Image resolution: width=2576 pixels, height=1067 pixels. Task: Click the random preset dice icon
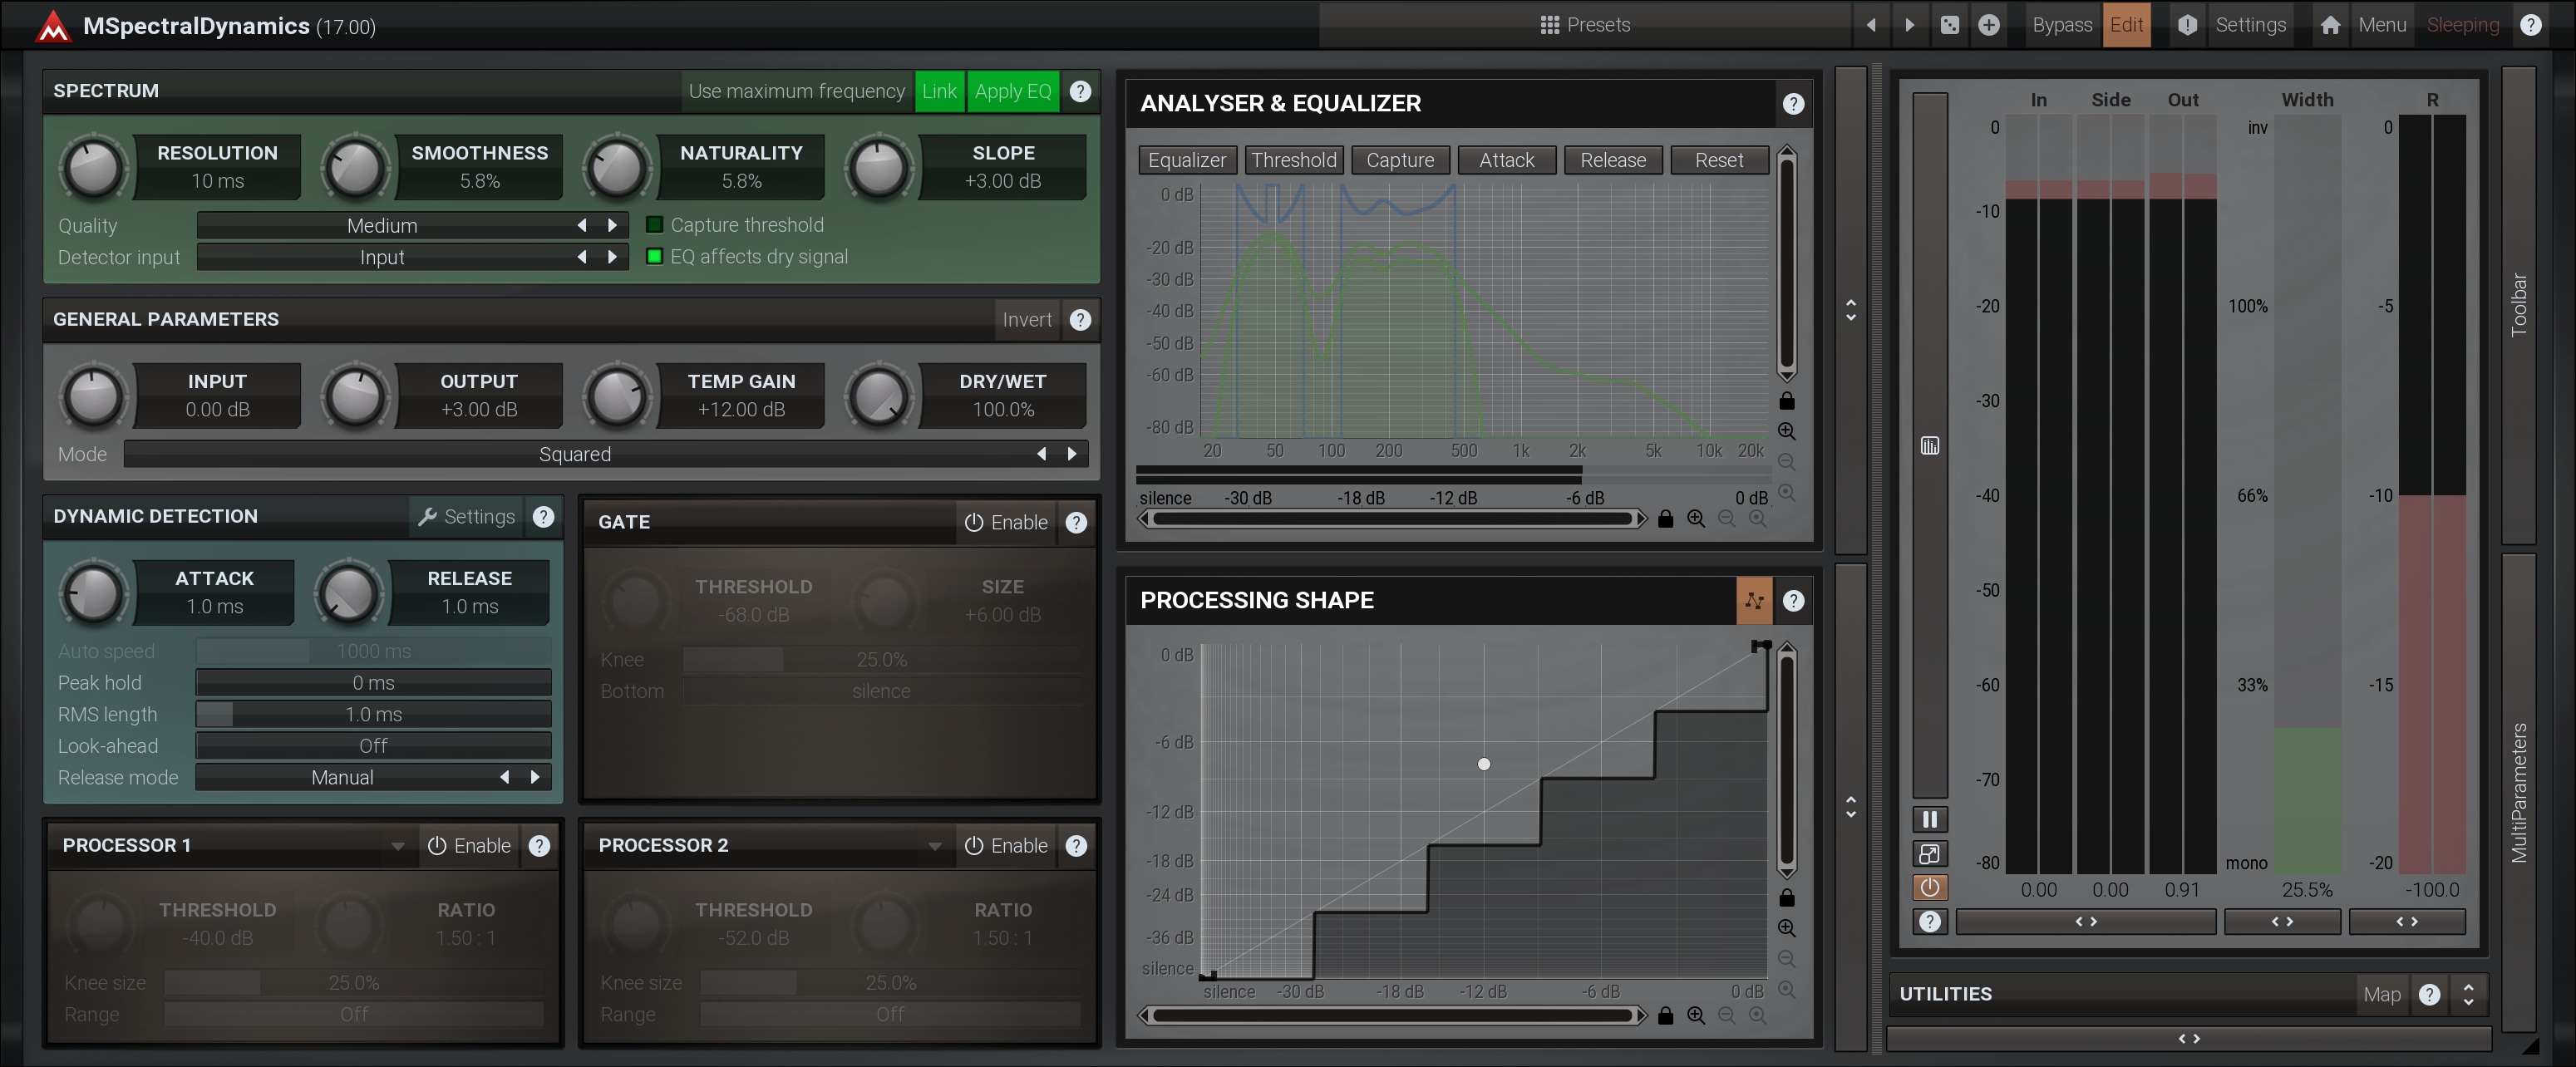1949,25
